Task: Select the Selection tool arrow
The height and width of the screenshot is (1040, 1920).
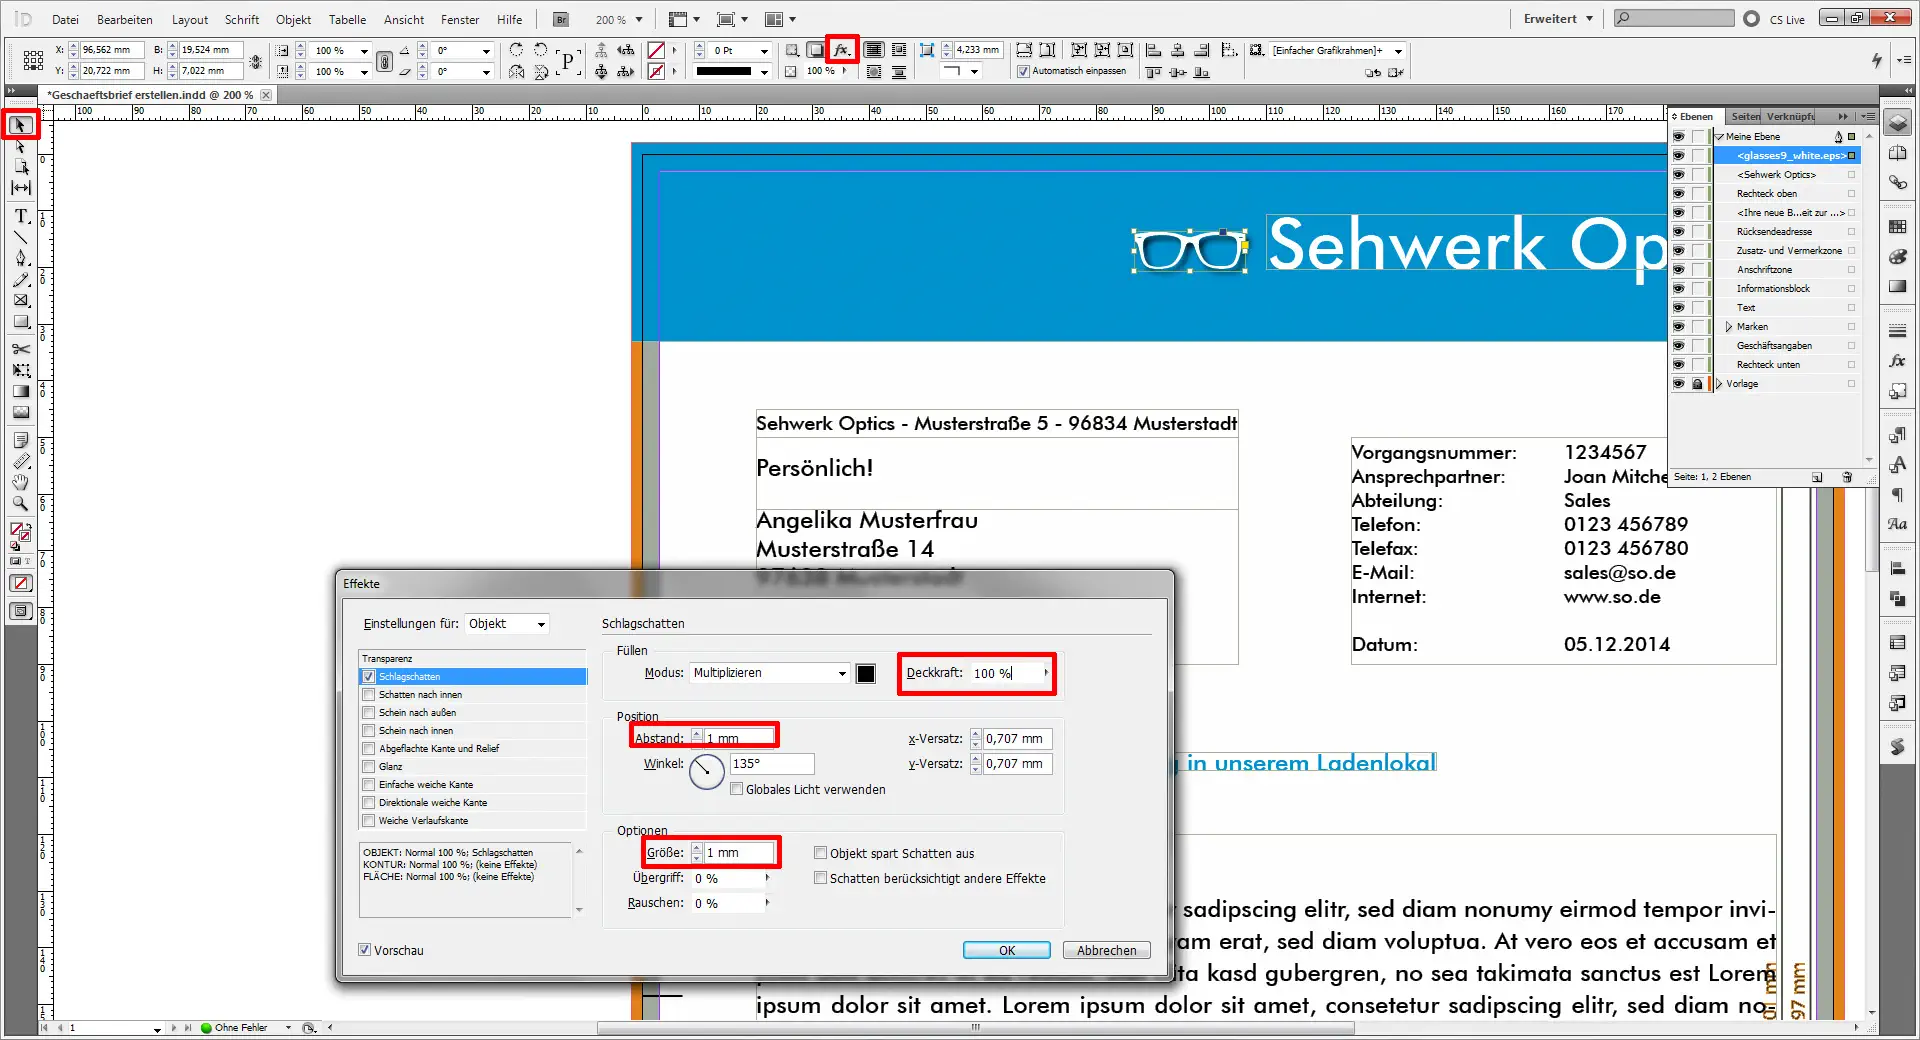Action: [x=20, y=125]
